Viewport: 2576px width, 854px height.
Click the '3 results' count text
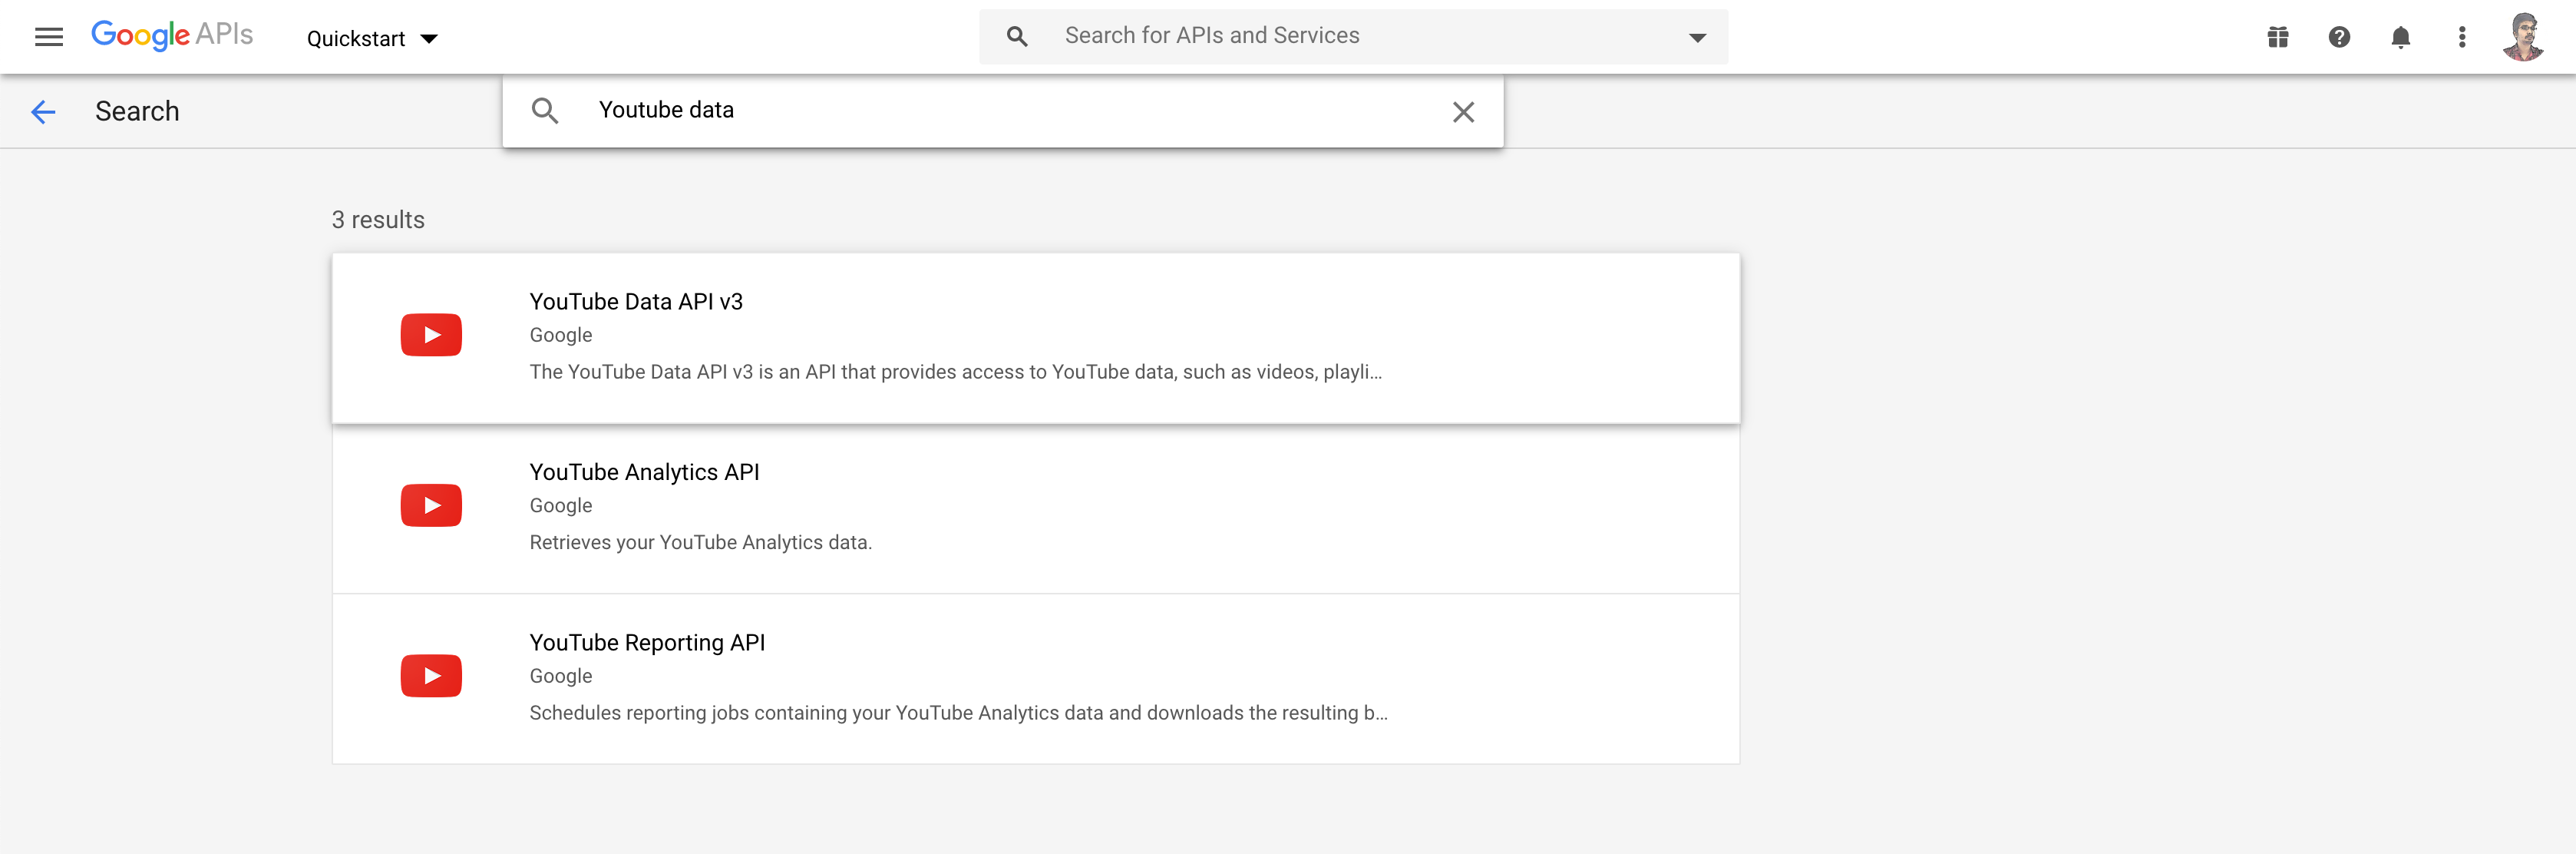(x=378, y=220)
